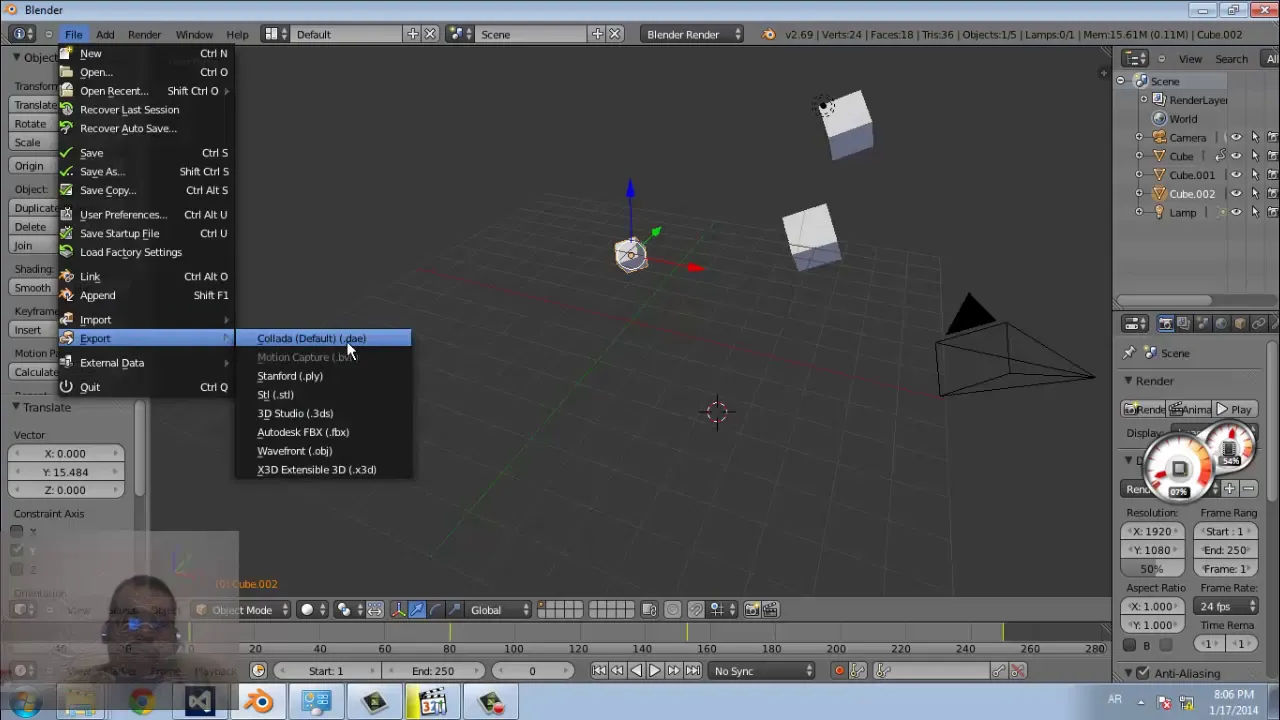The height and width of the screenshot is (720, 1280).
Task: Expand the Cube.001 item in outliner
Action: (1139, 175)
